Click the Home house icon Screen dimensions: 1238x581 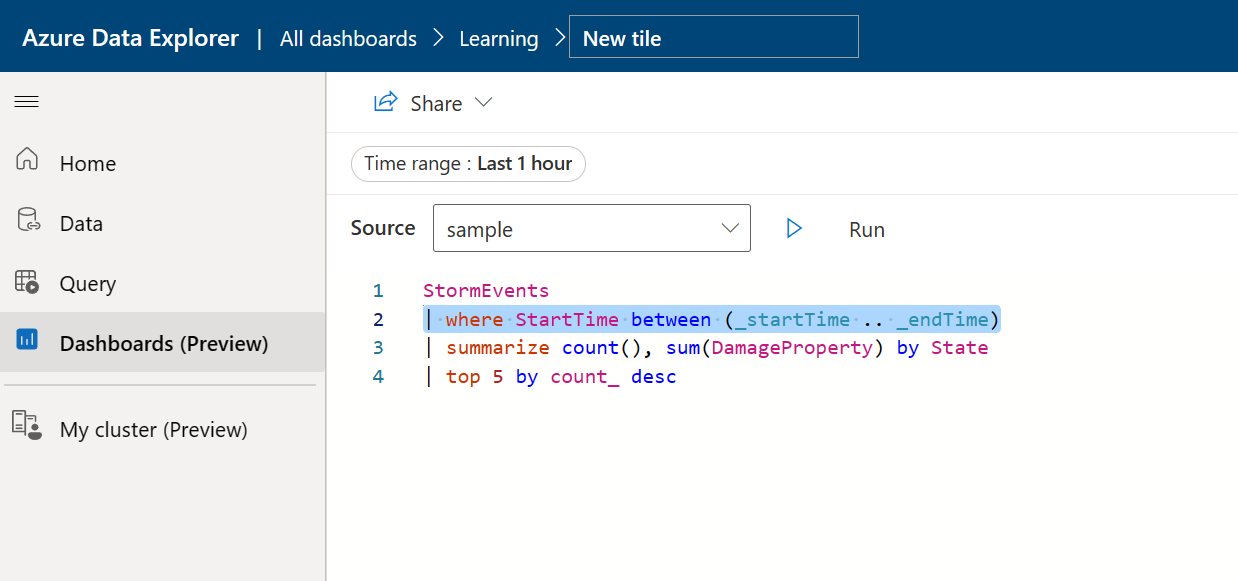[27, 159]
